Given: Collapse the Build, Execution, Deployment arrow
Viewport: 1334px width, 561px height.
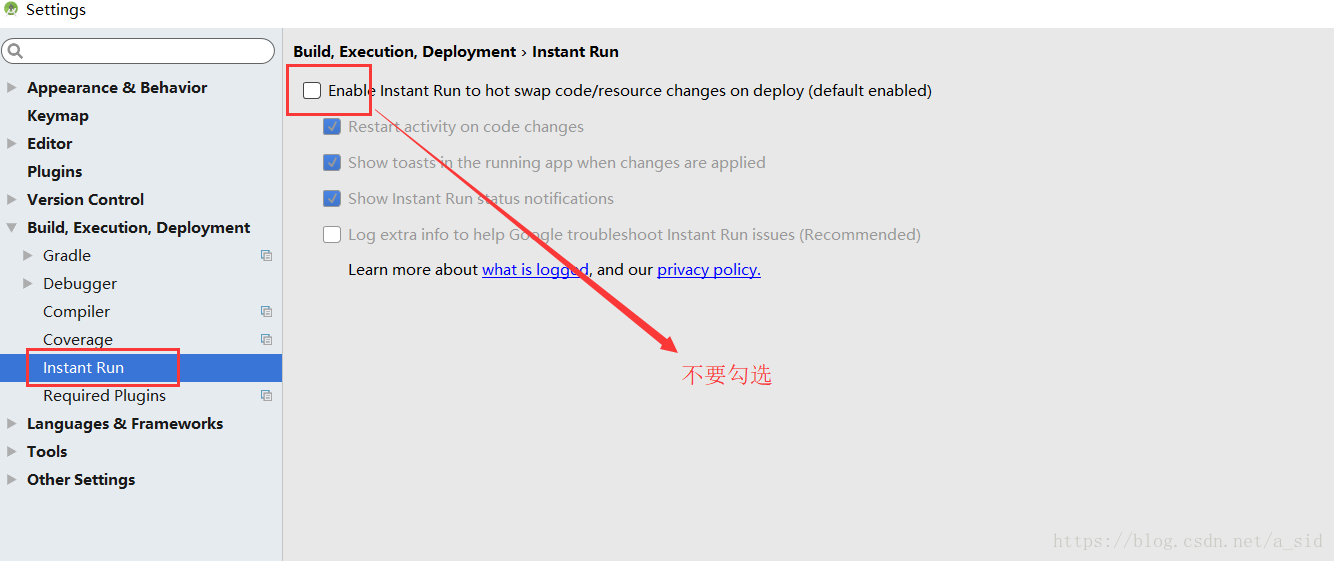Looking at the screenshot, I should [x=12, y=228].
